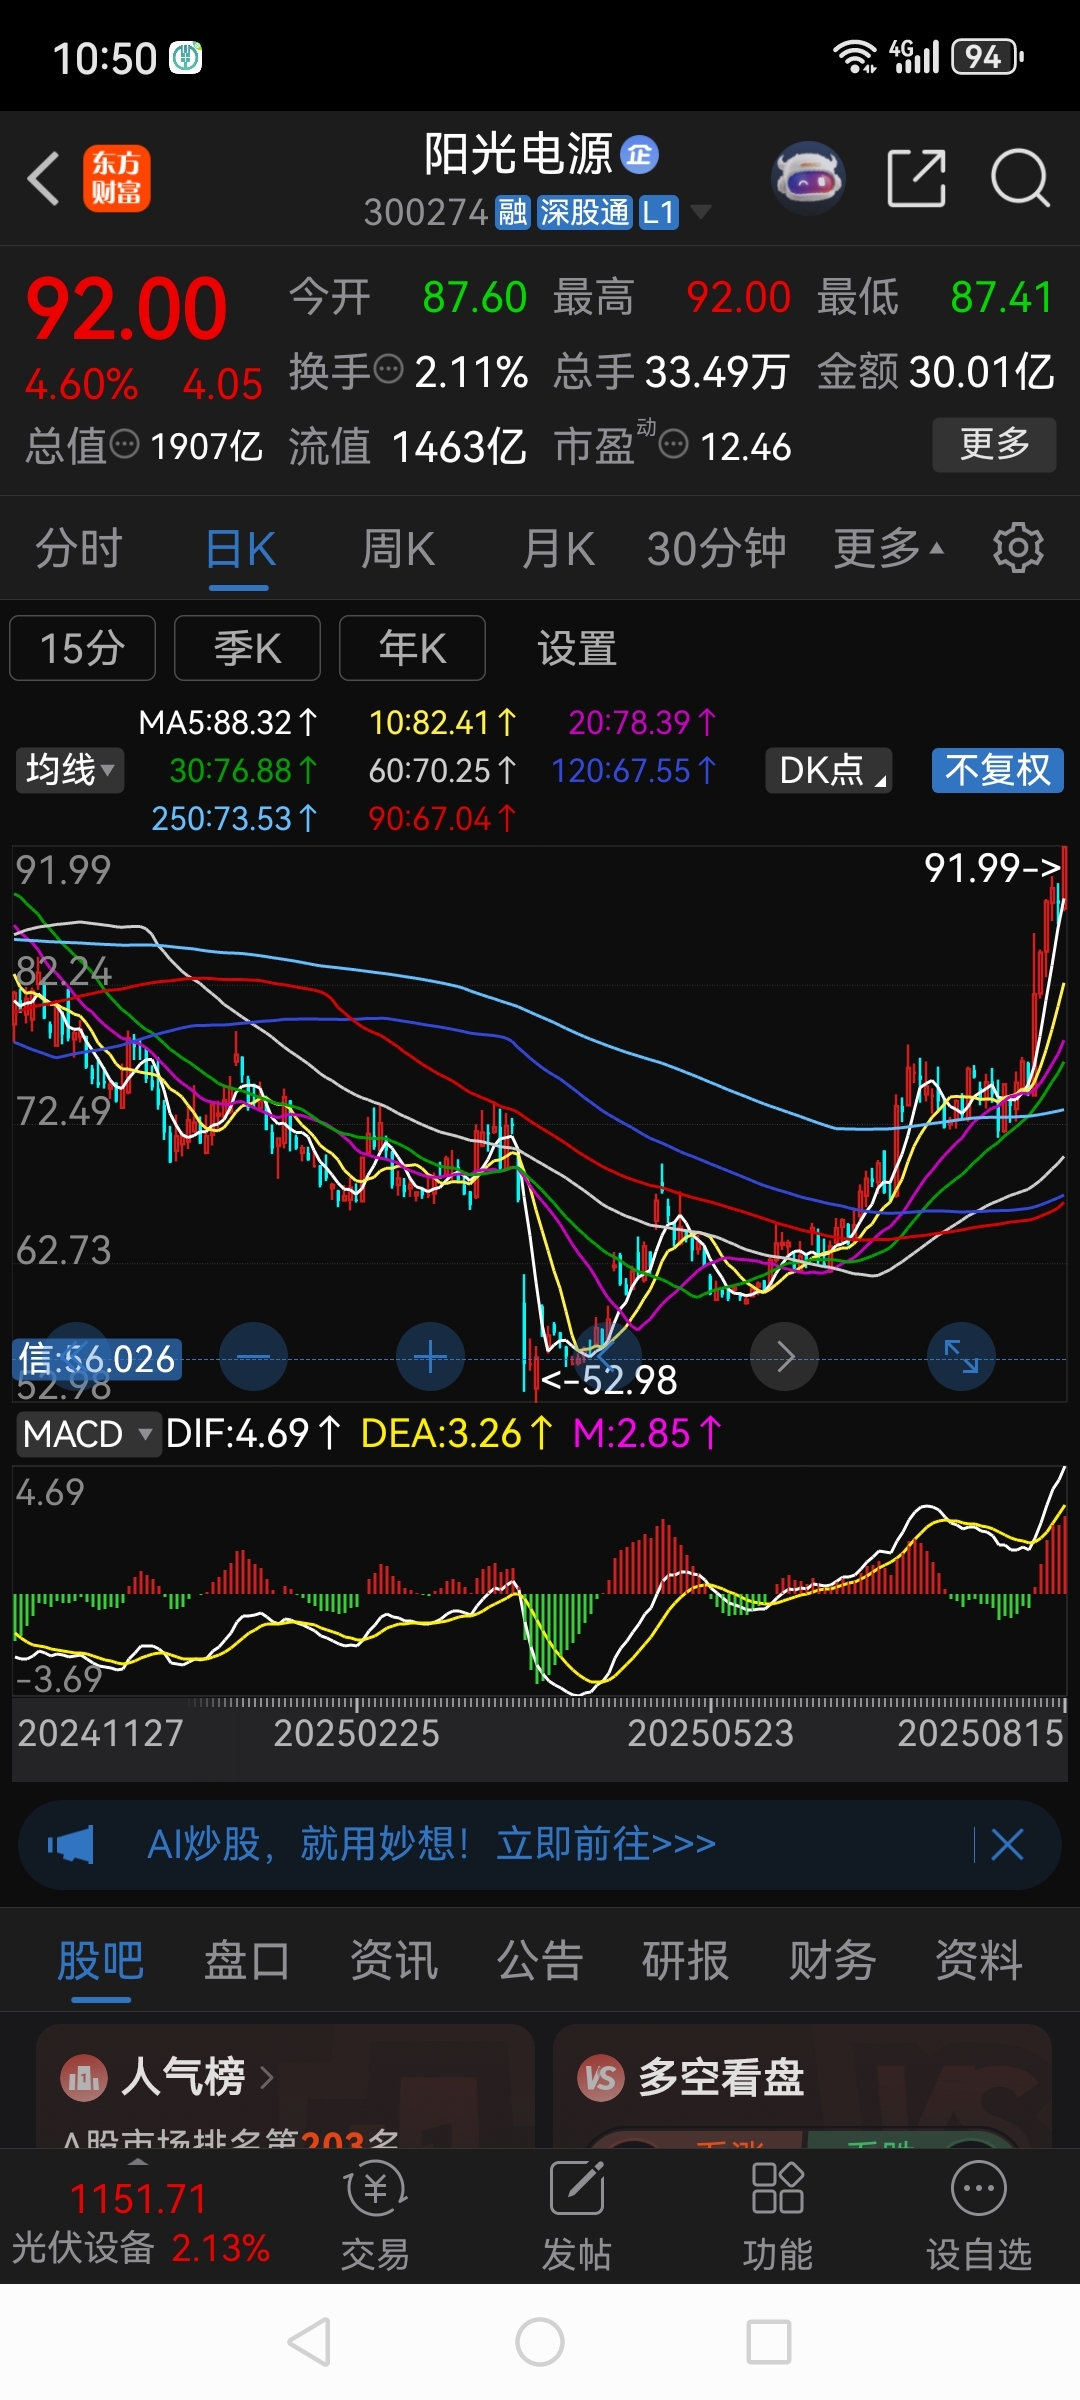1080x2400 pixels.
Task: Tap the 信:56.026 price line label
Action: click(x=97, y=1359)
